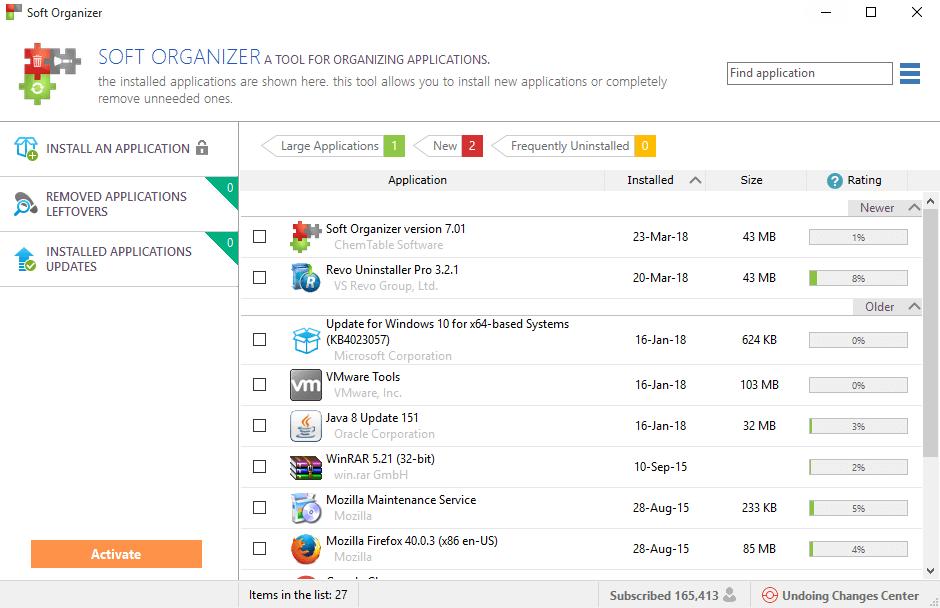Viewport: 940px width, 608px height.
Task: Click the Soft Organizer version 7.01 app icon
Action: click(306, 237)
